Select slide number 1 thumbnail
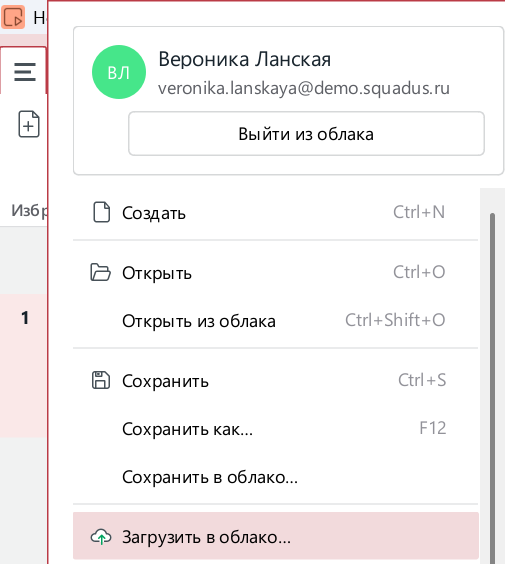Image resolution: width=505 pixels, height=564 pixels. coord(23,365)
